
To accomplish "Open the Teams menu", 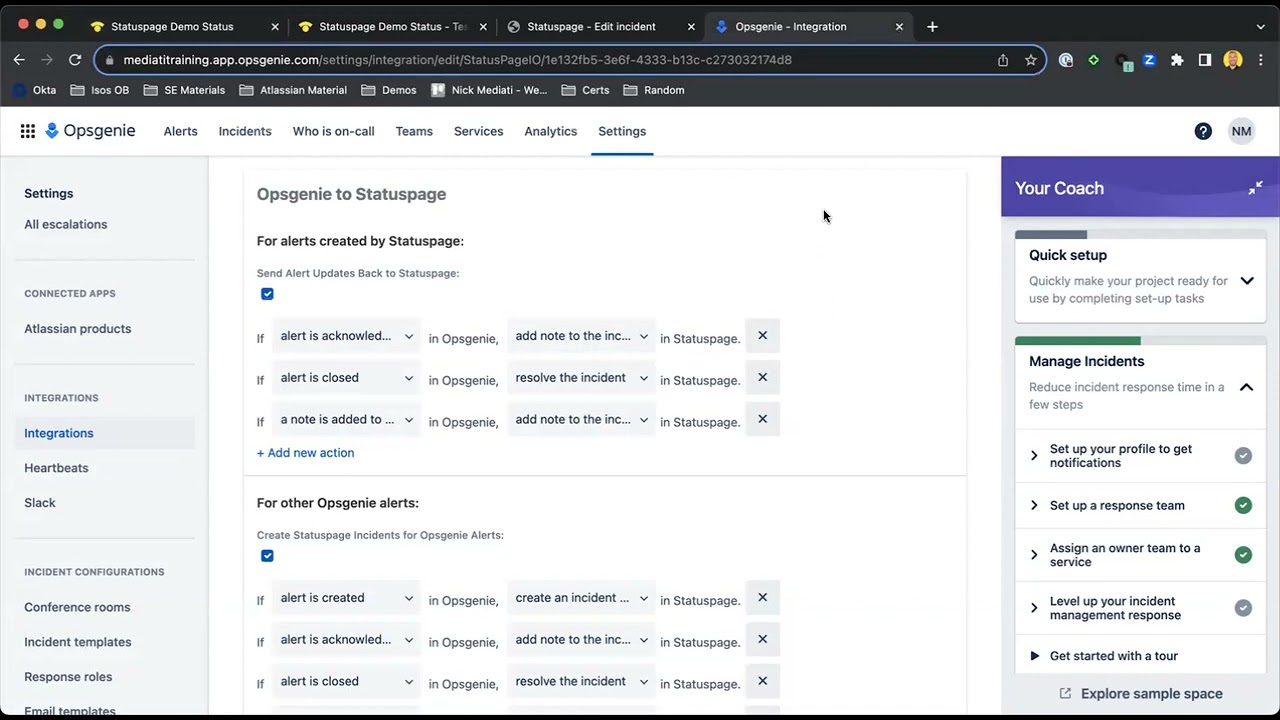I will coord(414,131).
